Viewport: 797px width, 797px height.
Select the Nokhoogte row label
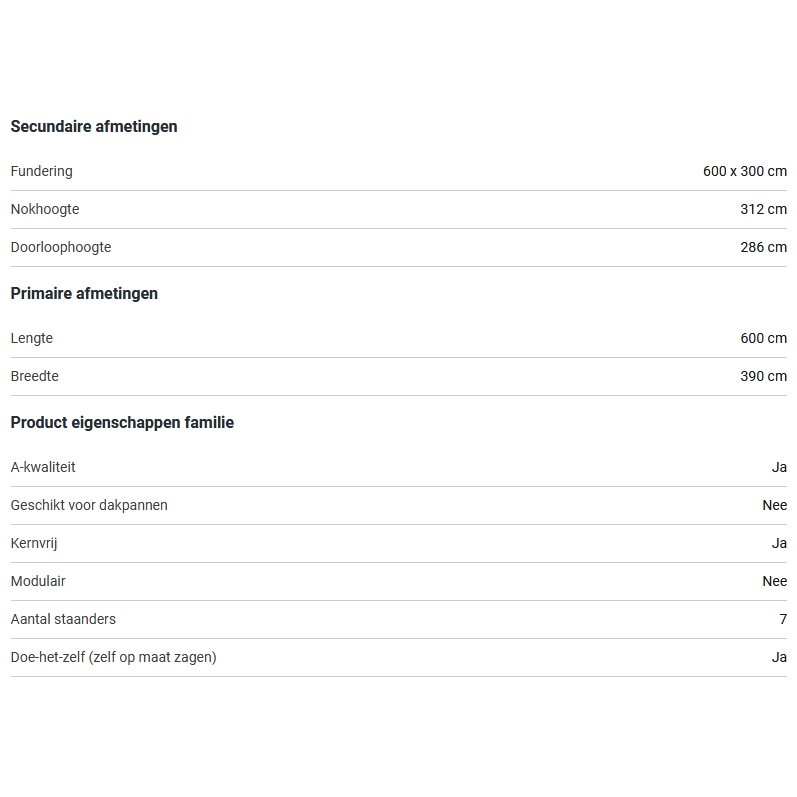(44, 209)
